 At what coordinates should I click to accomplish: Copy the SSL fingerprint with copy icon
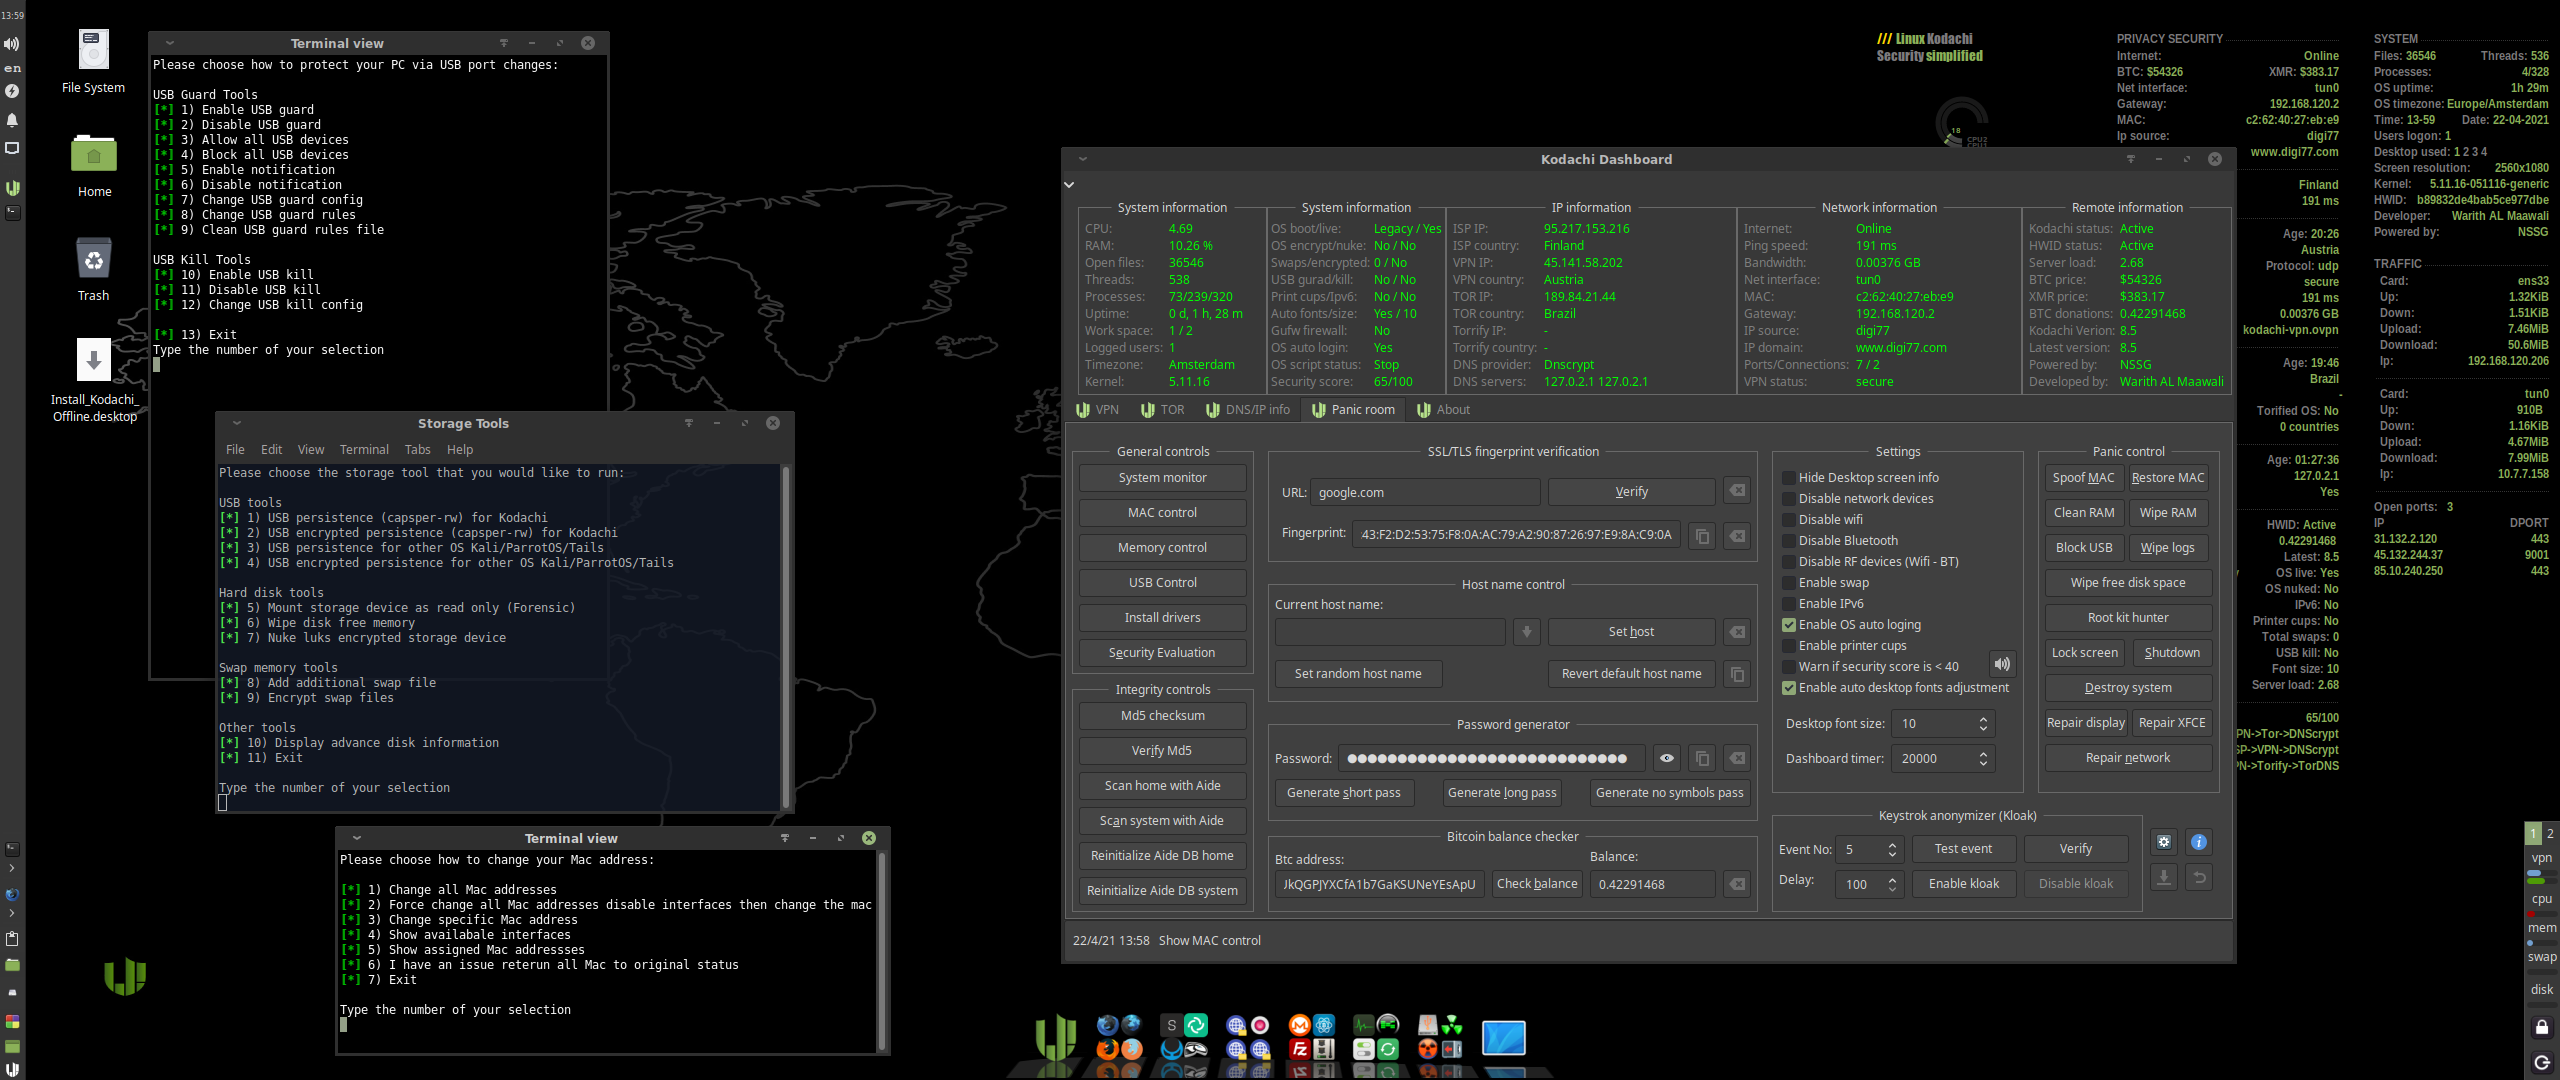[1702, 536]
